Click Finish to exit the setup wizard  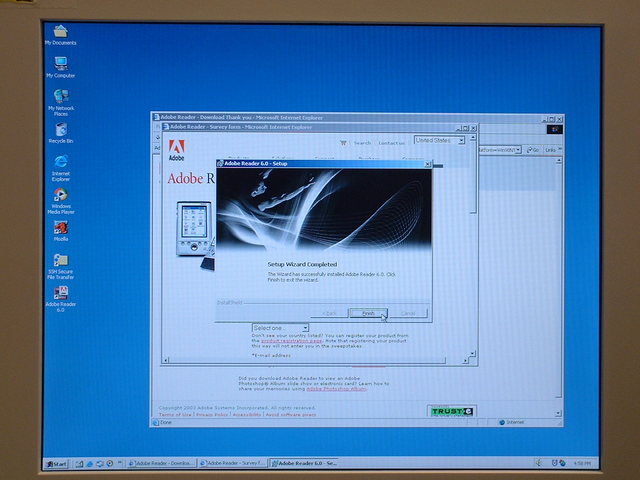368,313
